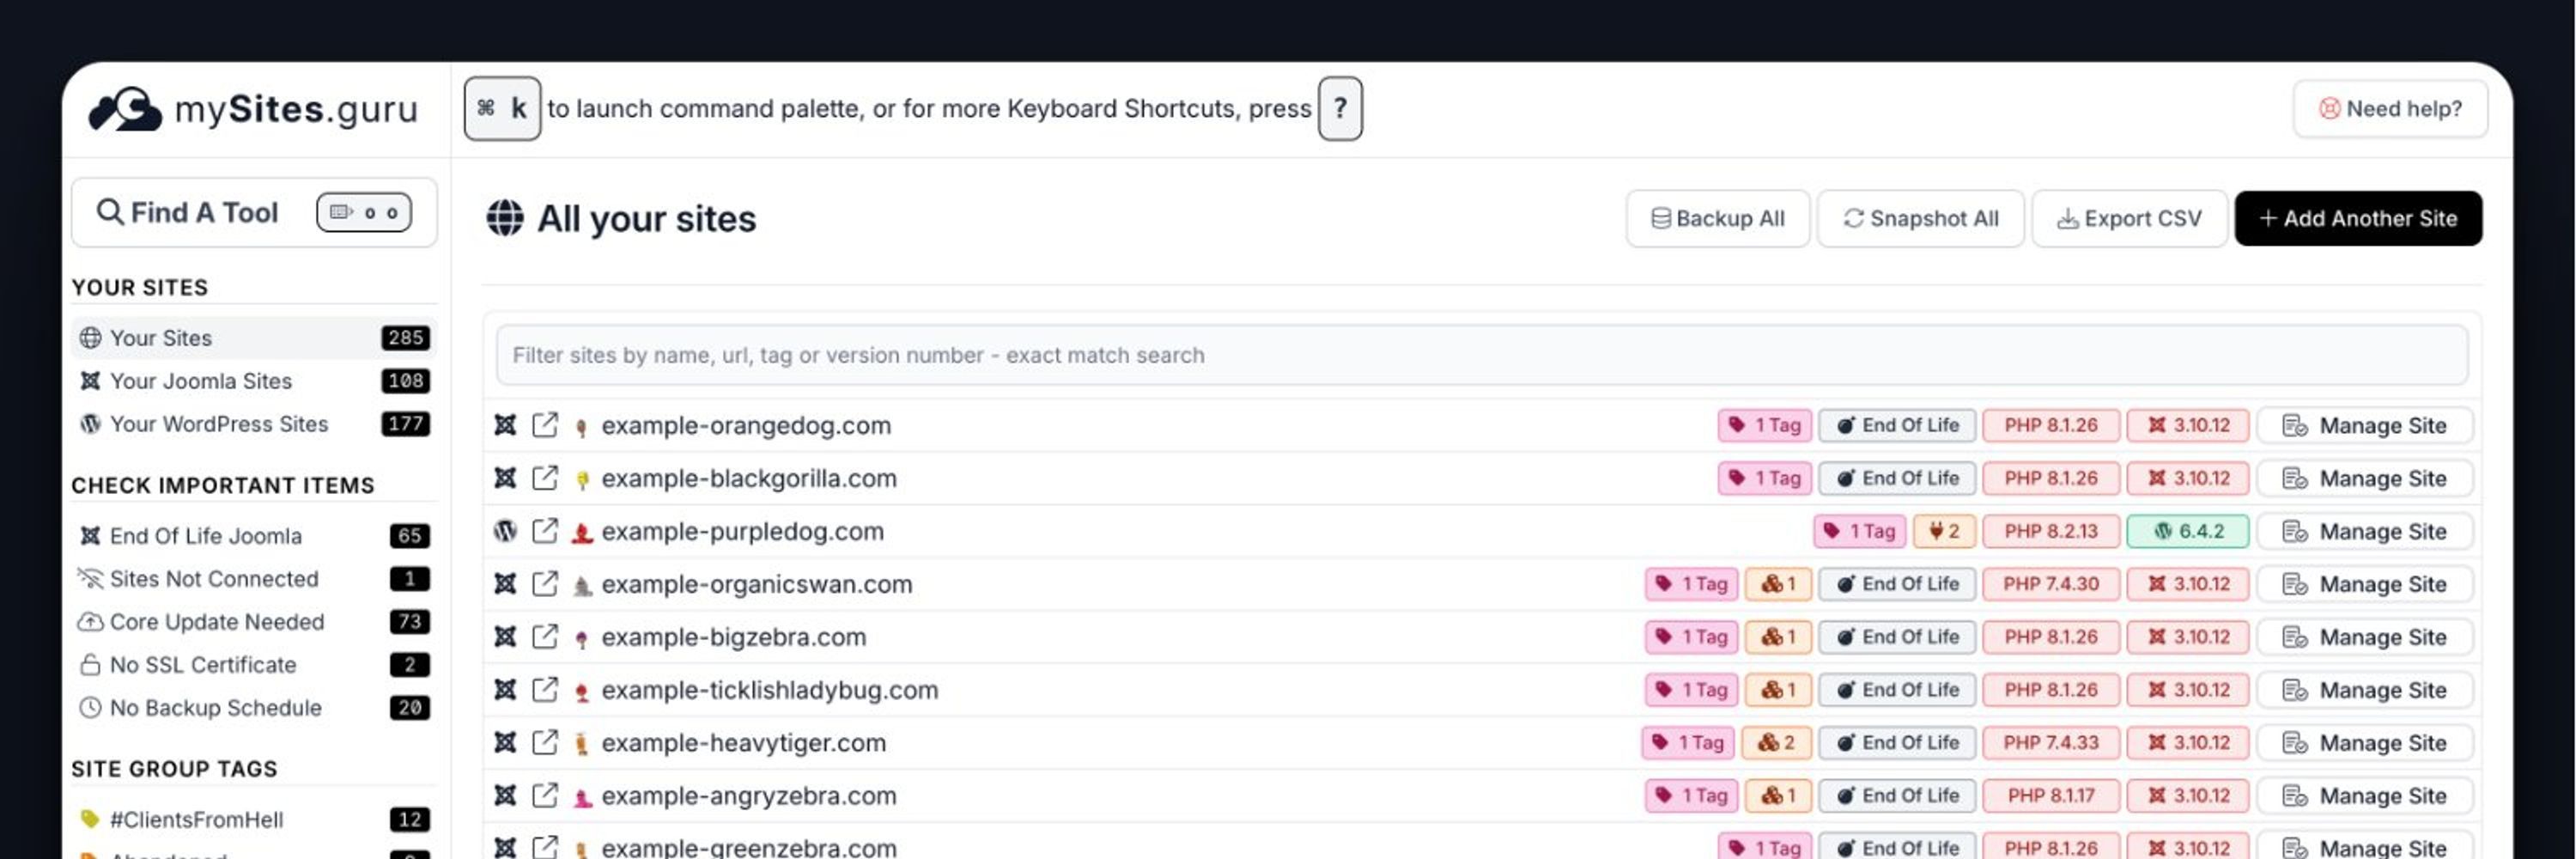This screenshot has height=859, width=2576.
Task: Open the Find A Tool search box
Action: coord(254,212)
